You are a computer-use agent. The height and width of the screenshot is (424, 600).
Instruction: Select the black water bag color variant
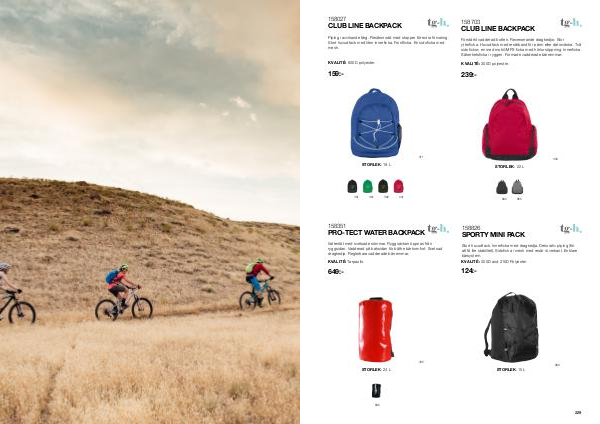[x=377, y=391]
